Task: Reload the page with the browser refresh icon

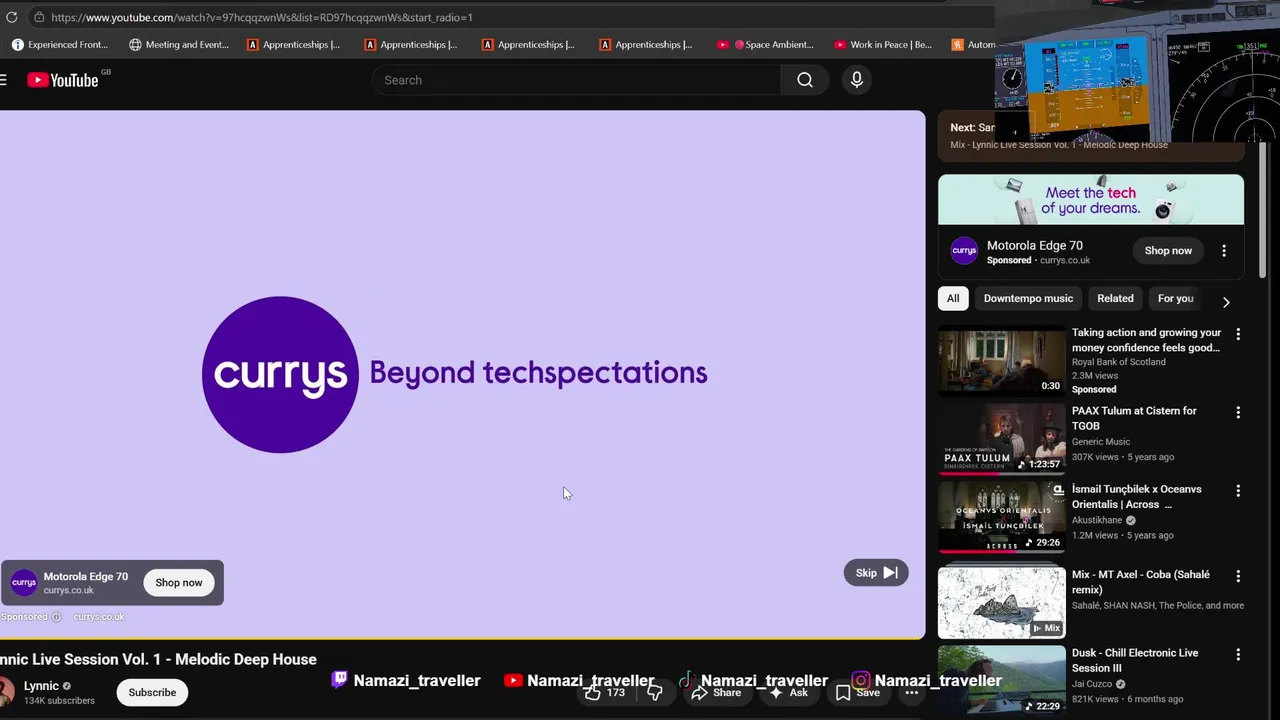Action: [11, 17]
